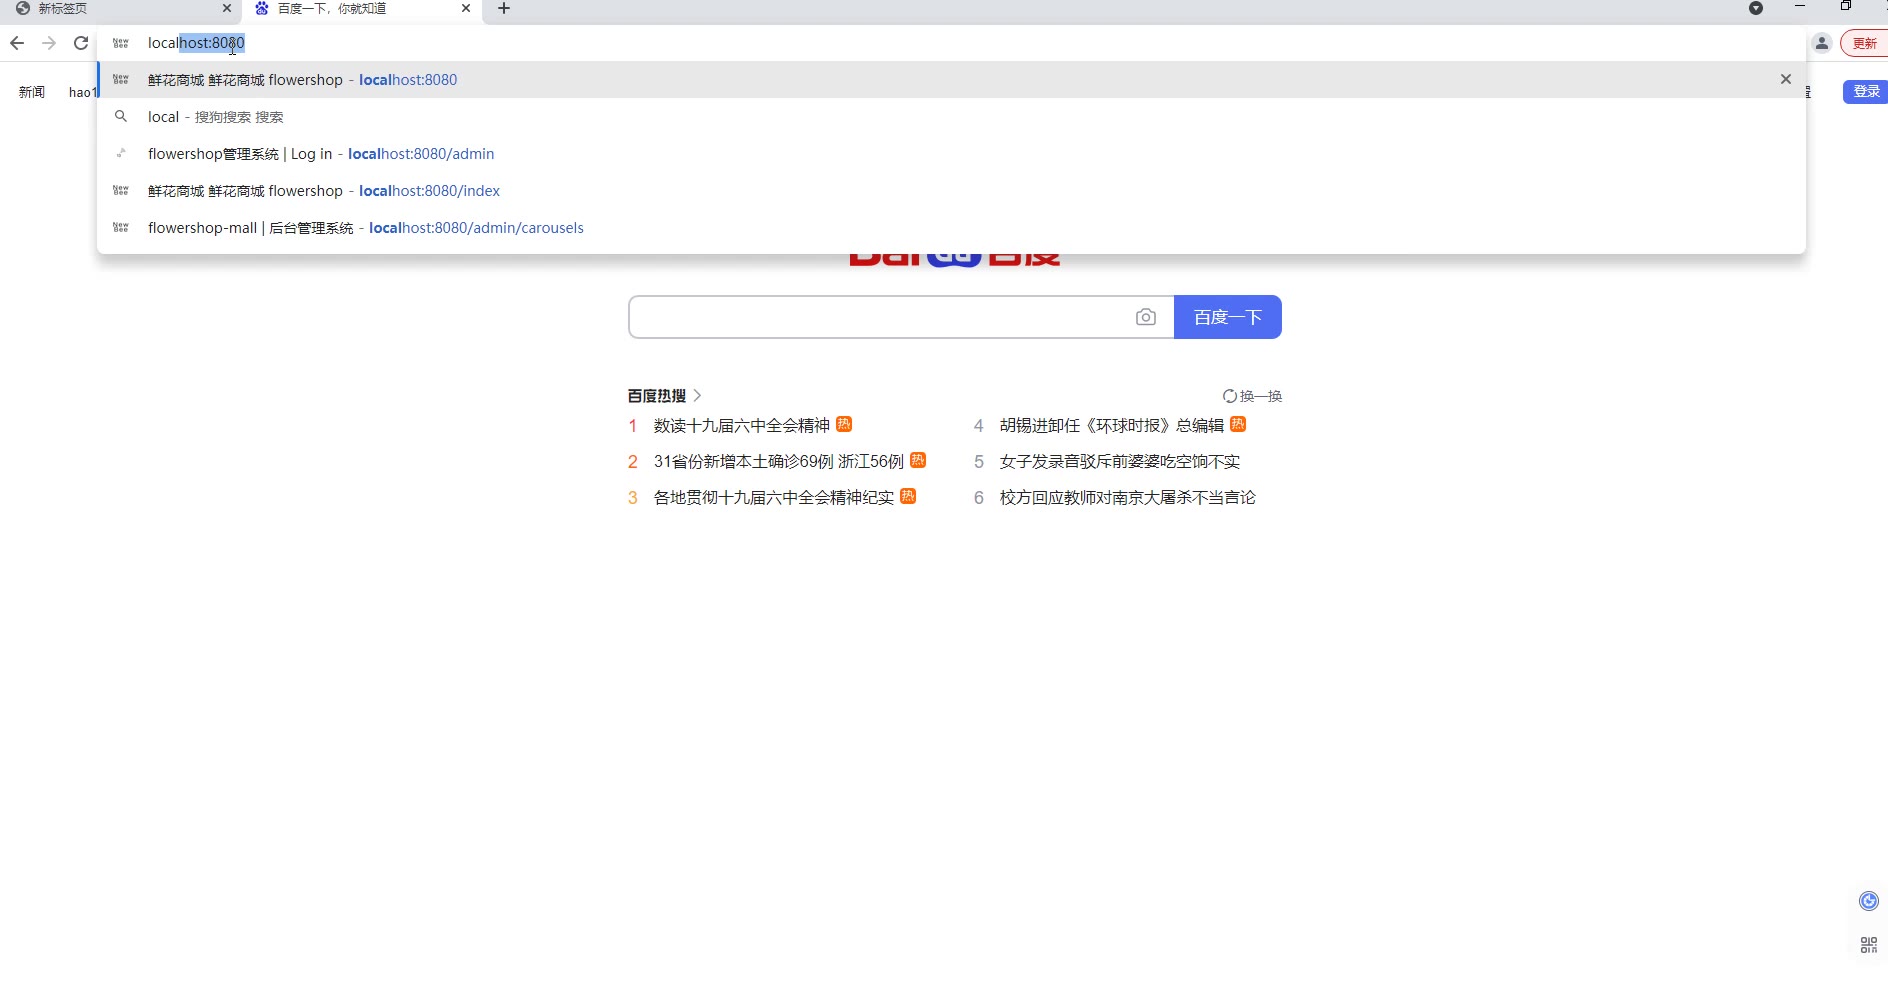Open the tab search dropdown arrow

click(1756, 8)
